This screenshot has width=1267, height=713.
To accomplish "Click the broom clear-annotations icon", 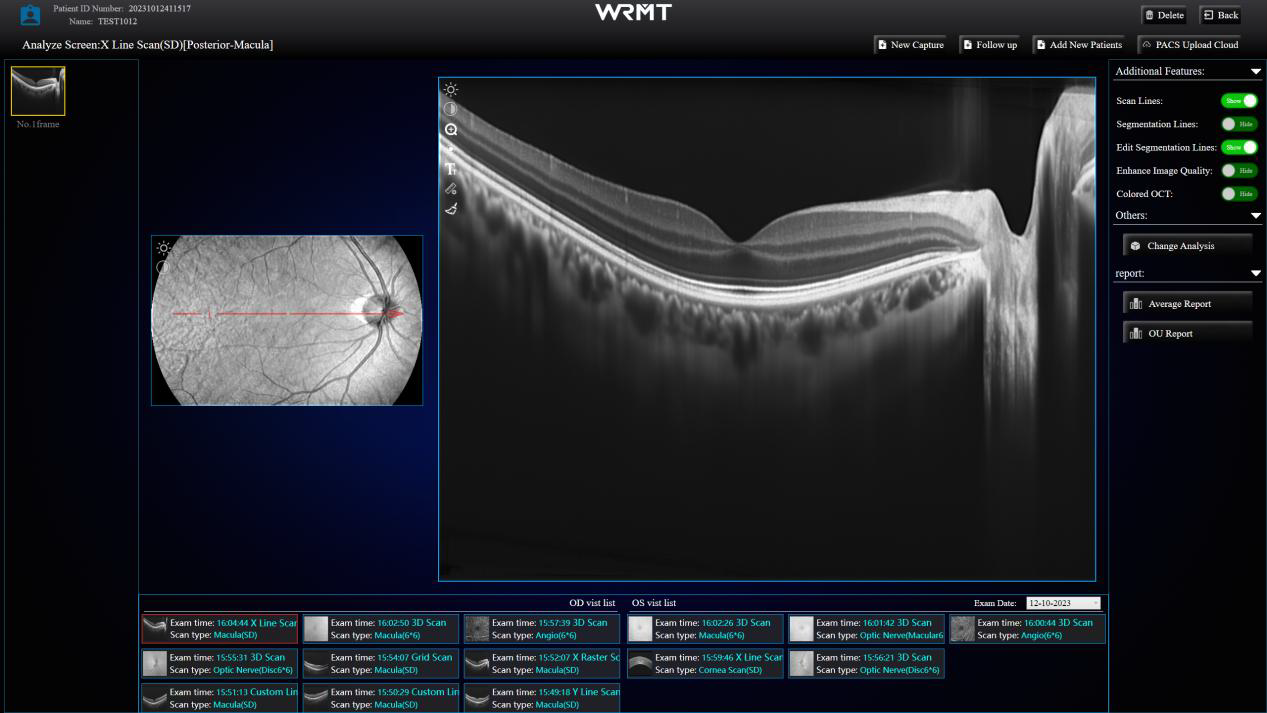I will click(x=451, y=209).
